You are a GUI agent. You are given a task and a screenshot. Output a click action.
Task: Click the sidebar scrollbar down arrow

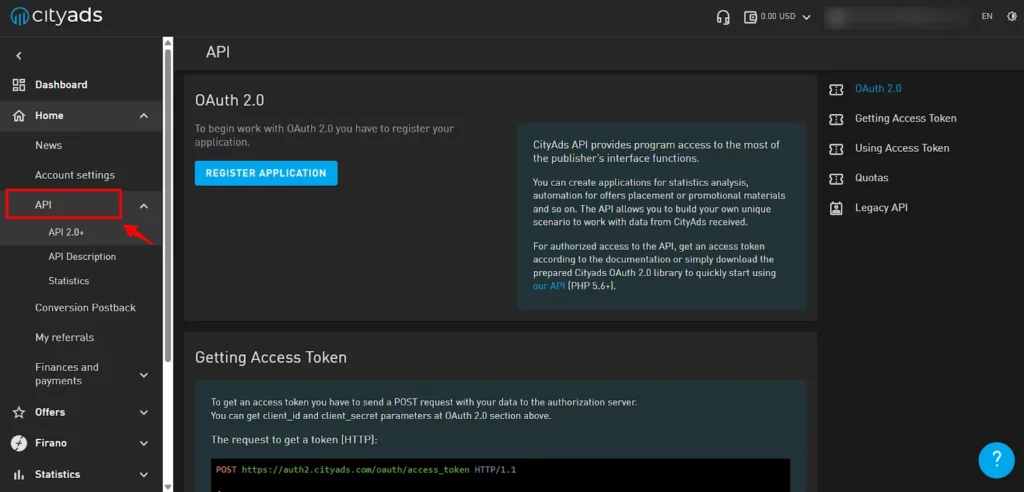tap(168, 487)
